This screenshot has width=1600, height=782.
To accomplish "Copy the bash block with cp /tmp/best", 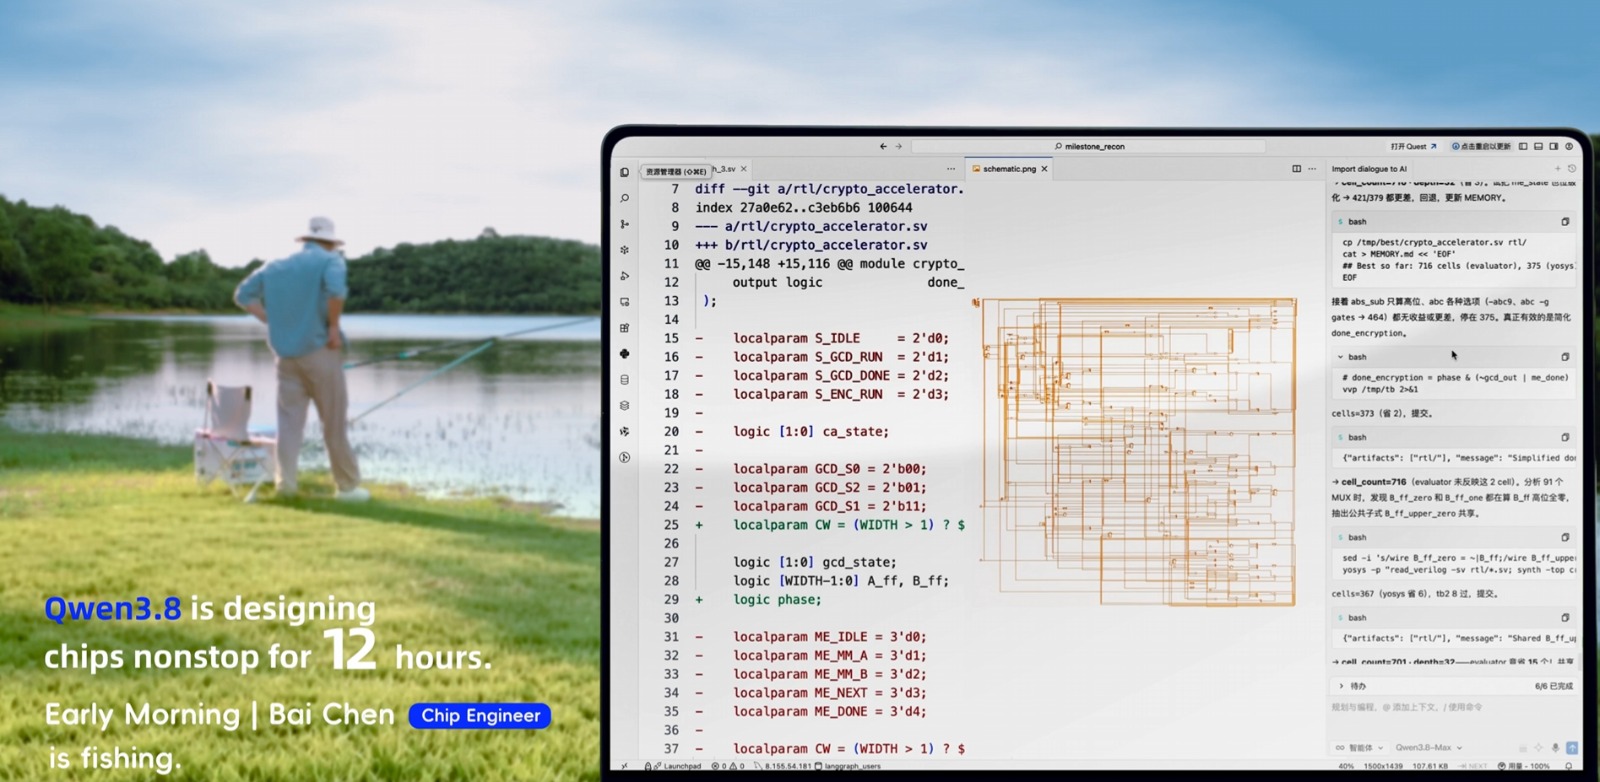I will click(x=1565, y=222).
